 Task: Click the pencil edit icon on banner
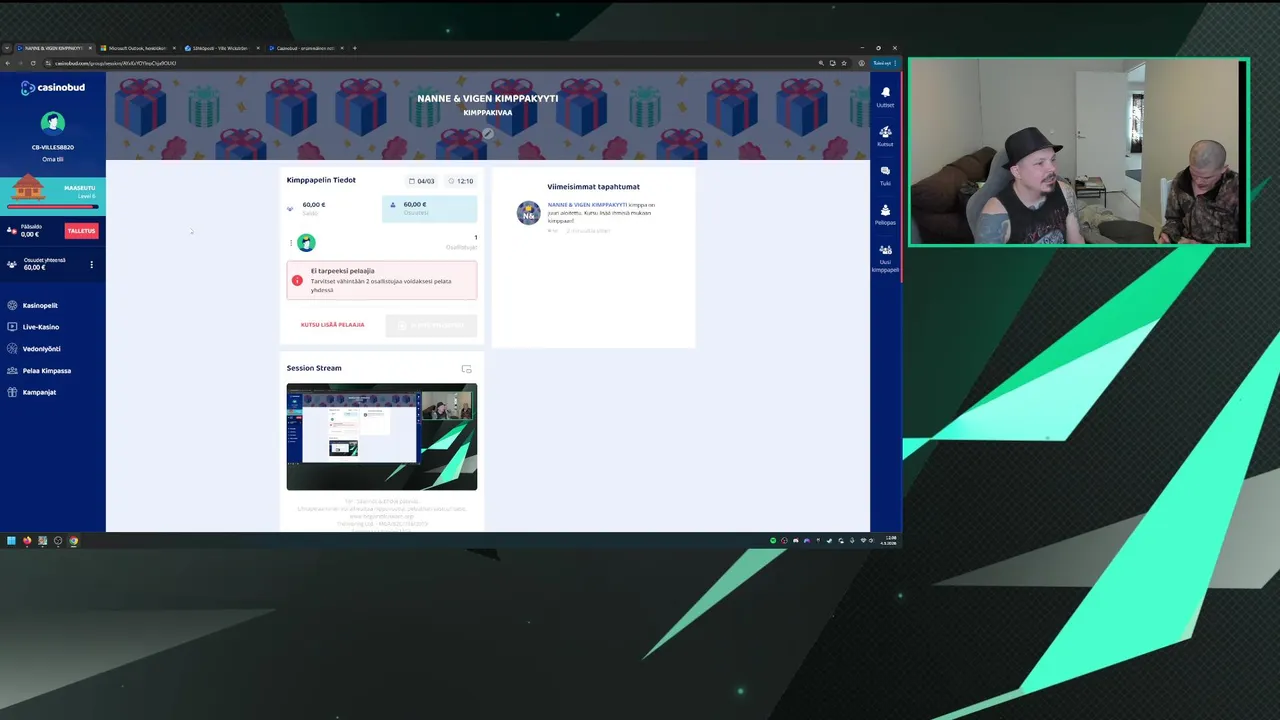click(488, 133)
